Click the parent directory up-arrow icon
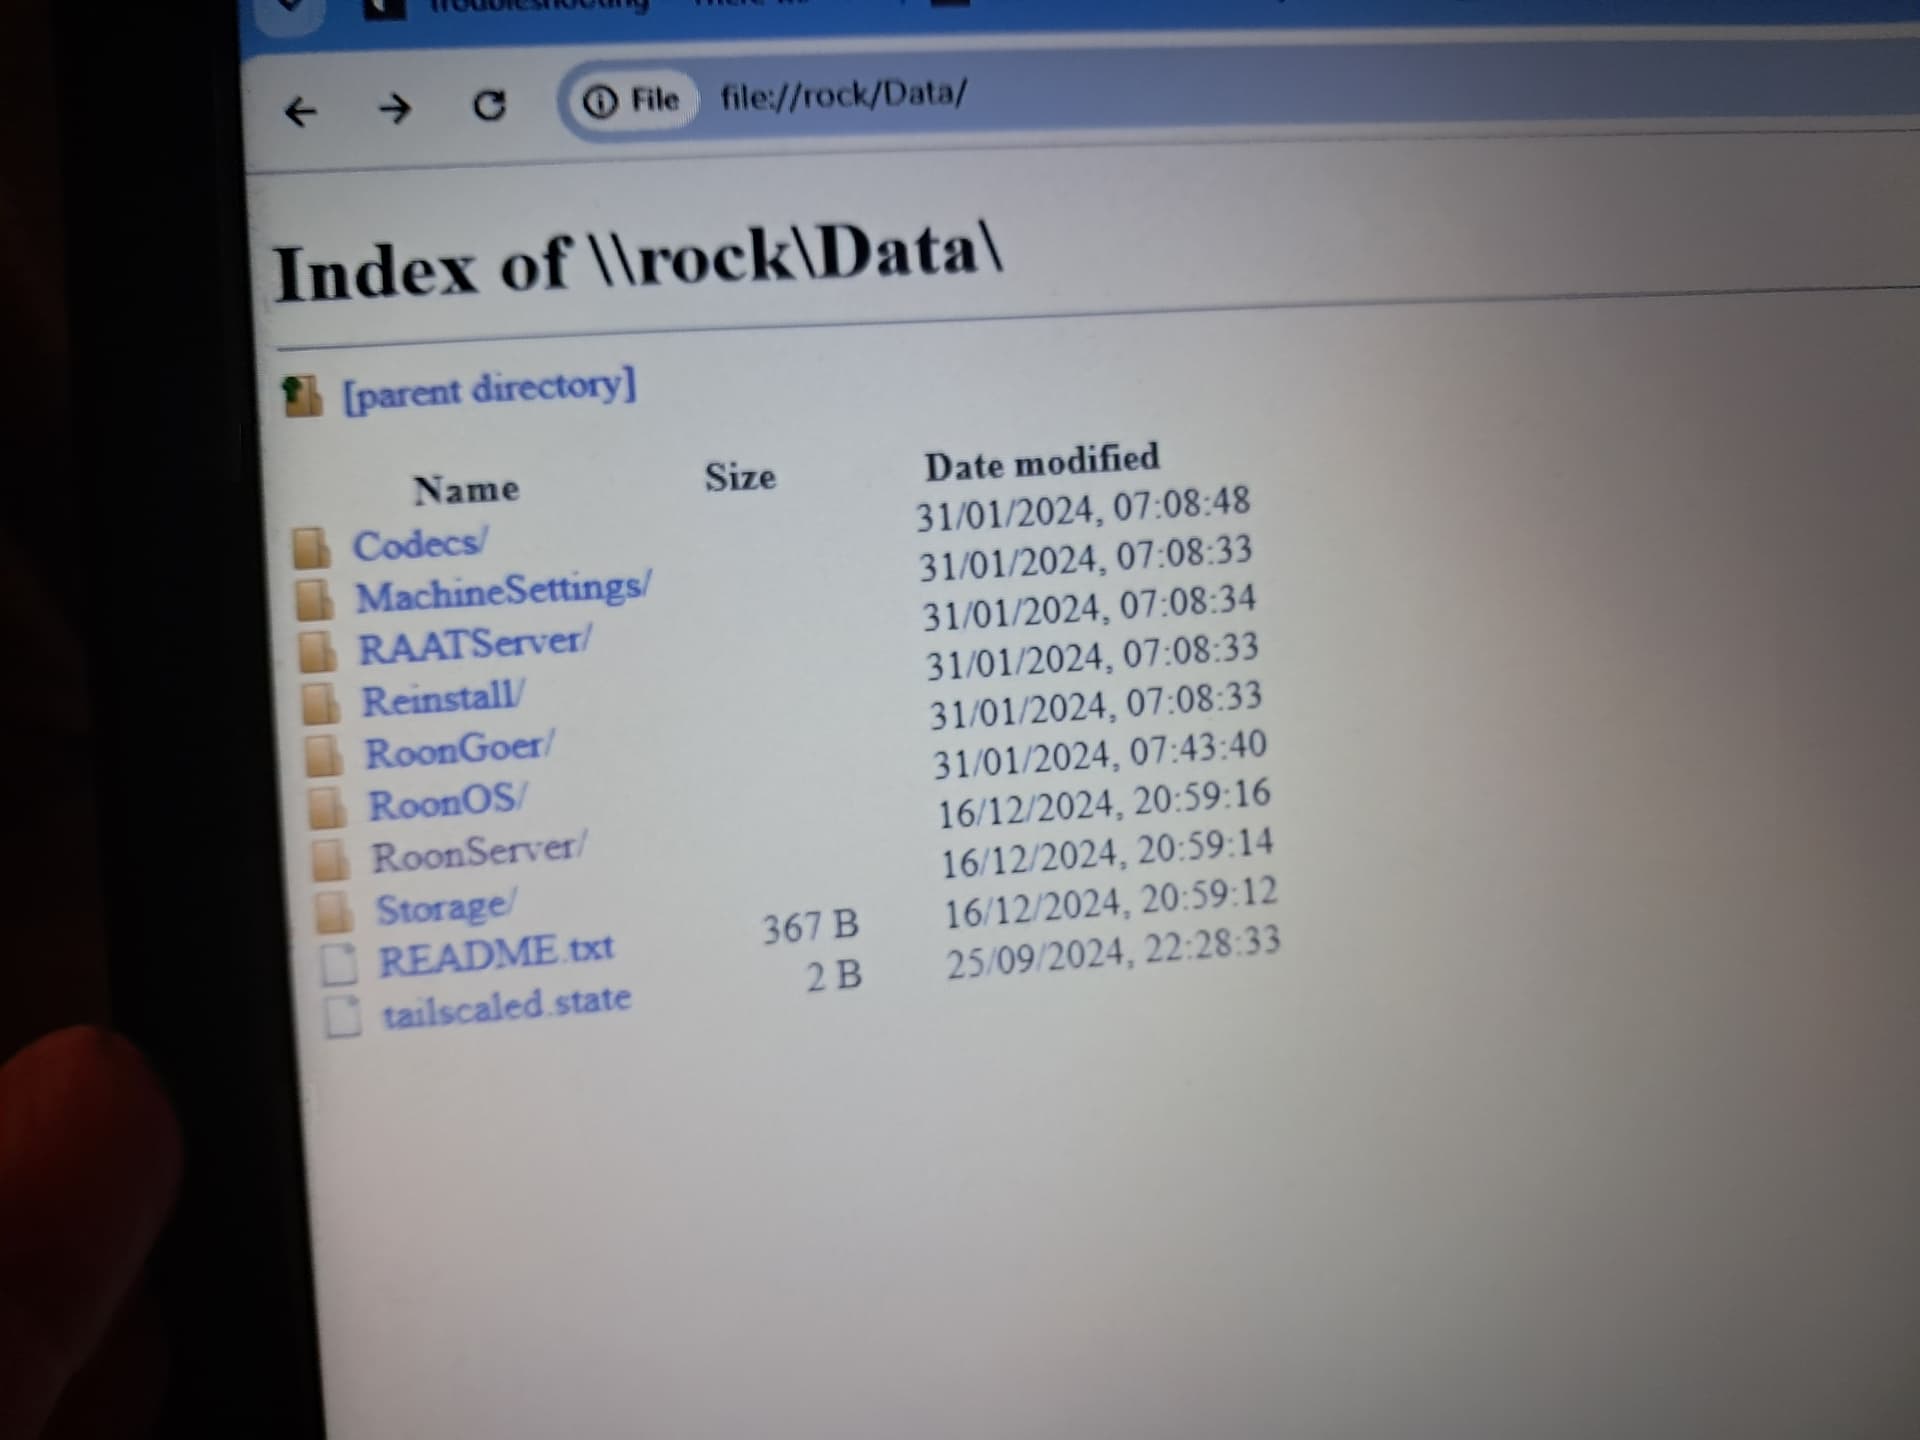1920x1440 pixels. [x=302, y=397]
